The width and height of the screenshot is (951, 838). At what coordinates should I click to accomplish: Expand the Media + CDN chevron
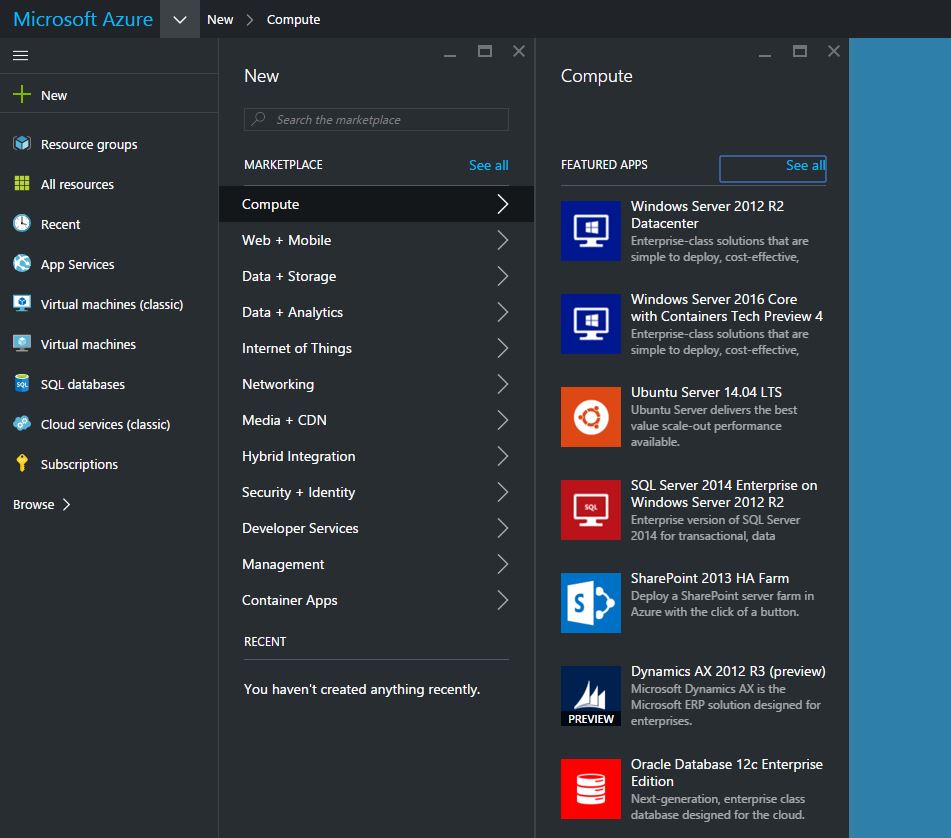[502, 420]
